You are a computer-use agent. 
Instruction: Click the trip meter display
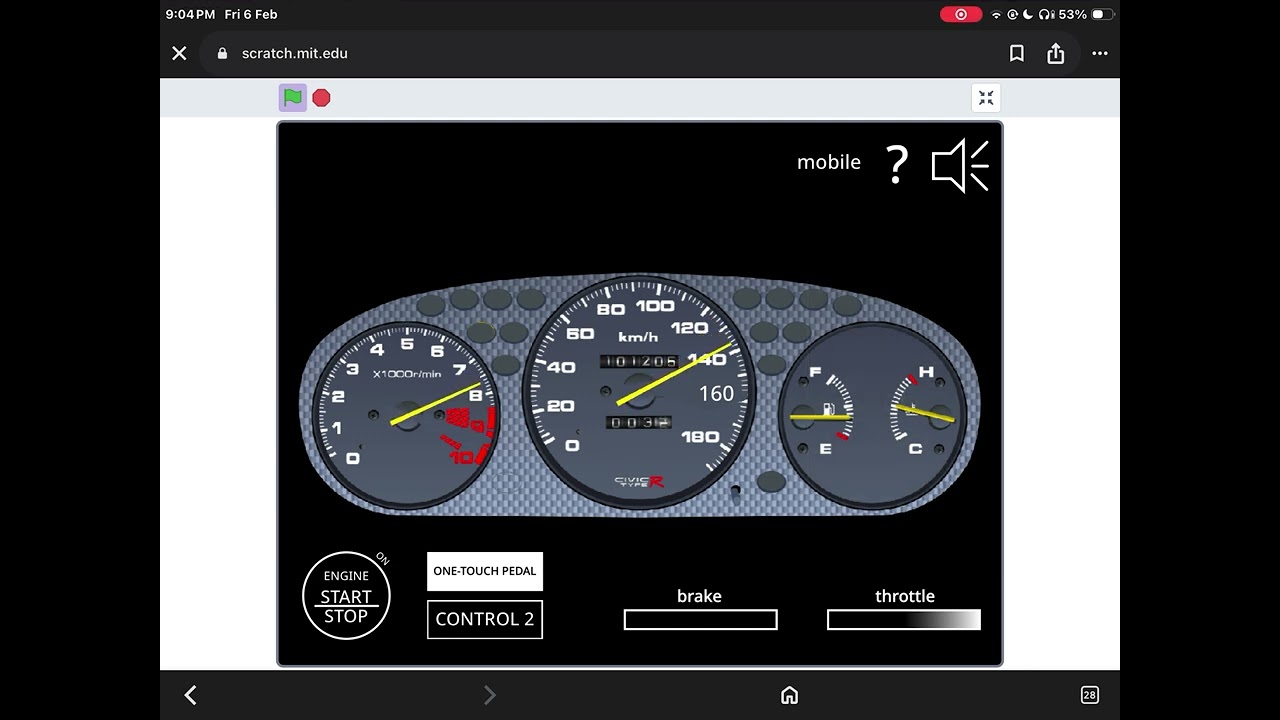pos(639,423)
